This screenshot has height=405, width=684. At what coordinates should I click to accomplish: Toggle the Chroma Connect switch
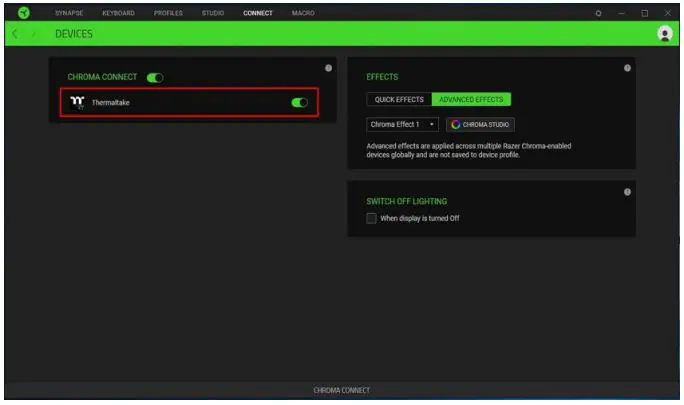(x=155, y=78)
